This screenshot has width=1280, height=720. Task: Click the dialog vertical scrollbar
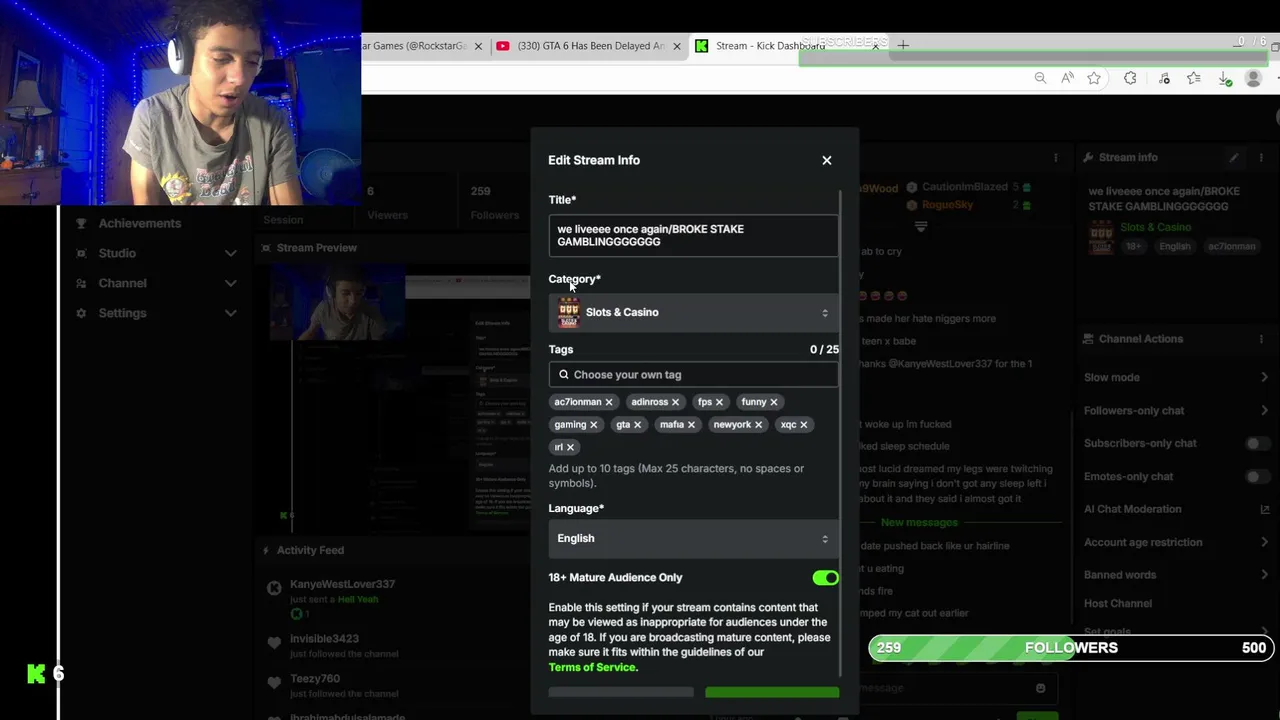(841, 432)
